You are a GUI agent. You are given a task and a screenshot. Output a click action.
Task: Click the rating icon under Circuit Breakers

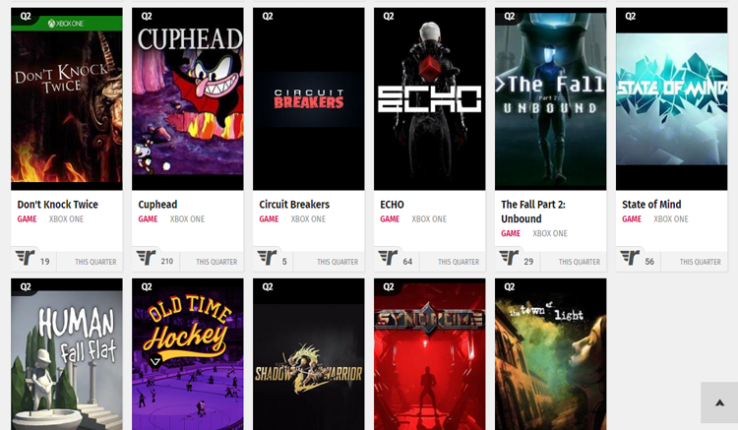267,258
